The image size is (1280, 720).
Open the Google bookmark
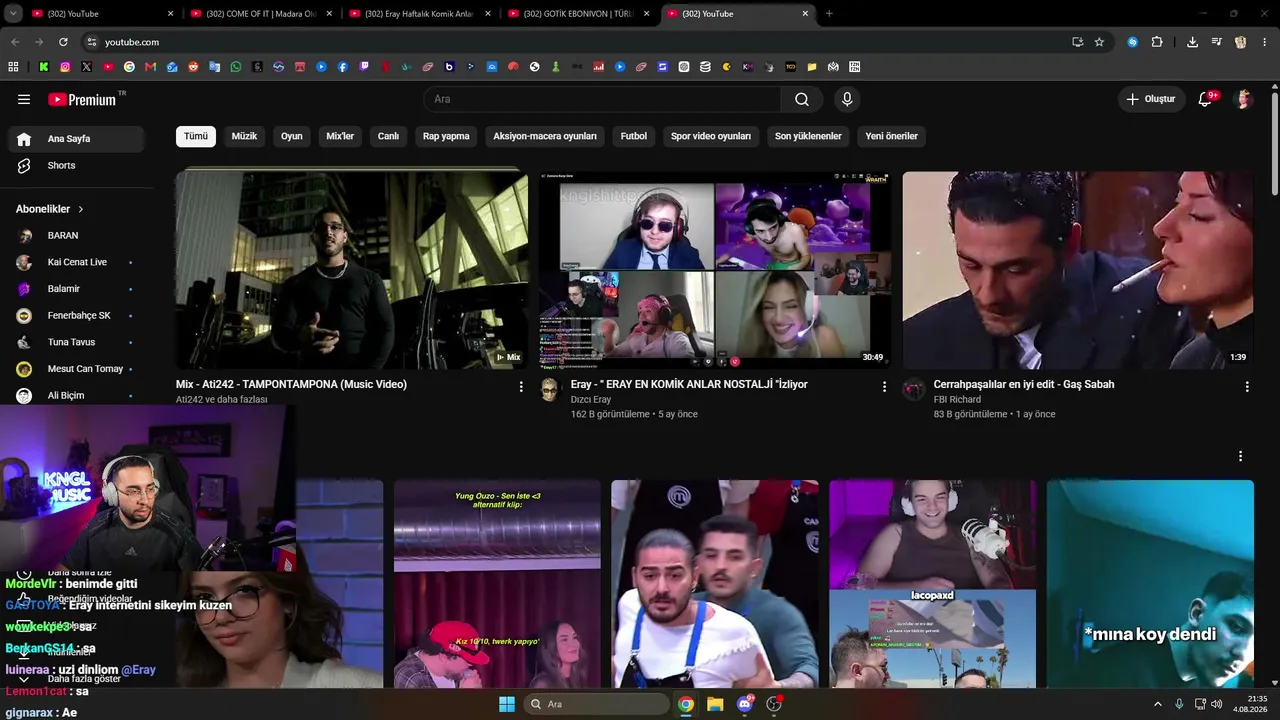pyautogui.click(x=129, y=67)
